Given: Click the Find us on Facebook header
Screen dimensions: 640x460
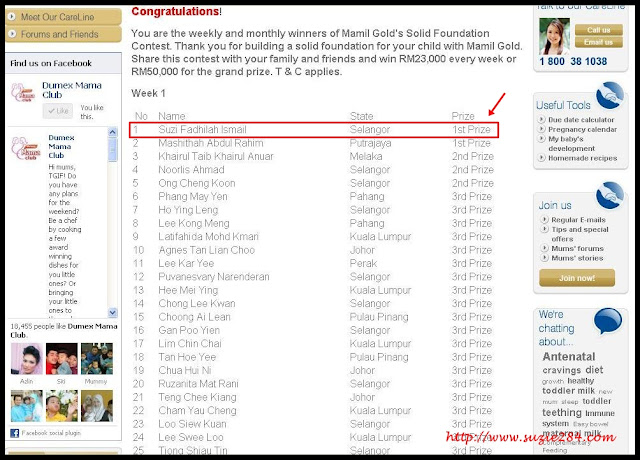Looking at the screenshot, I should [51, 63].
